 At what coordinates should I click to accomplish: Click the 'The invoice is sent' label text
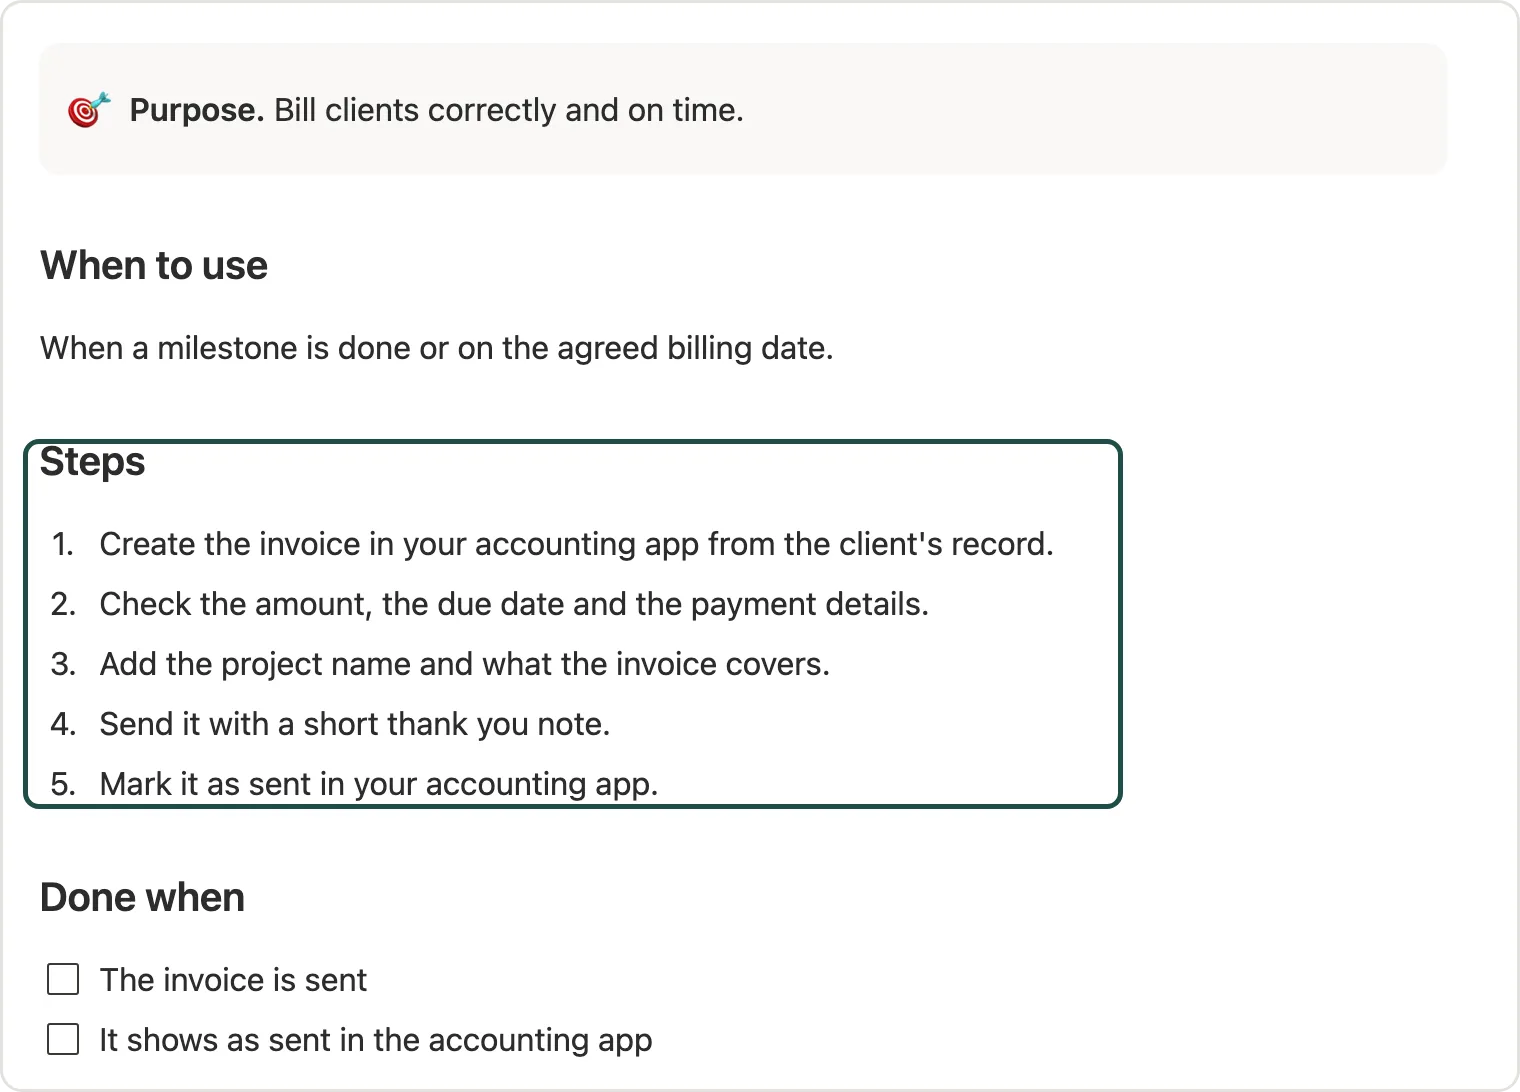tap(233, 980)
